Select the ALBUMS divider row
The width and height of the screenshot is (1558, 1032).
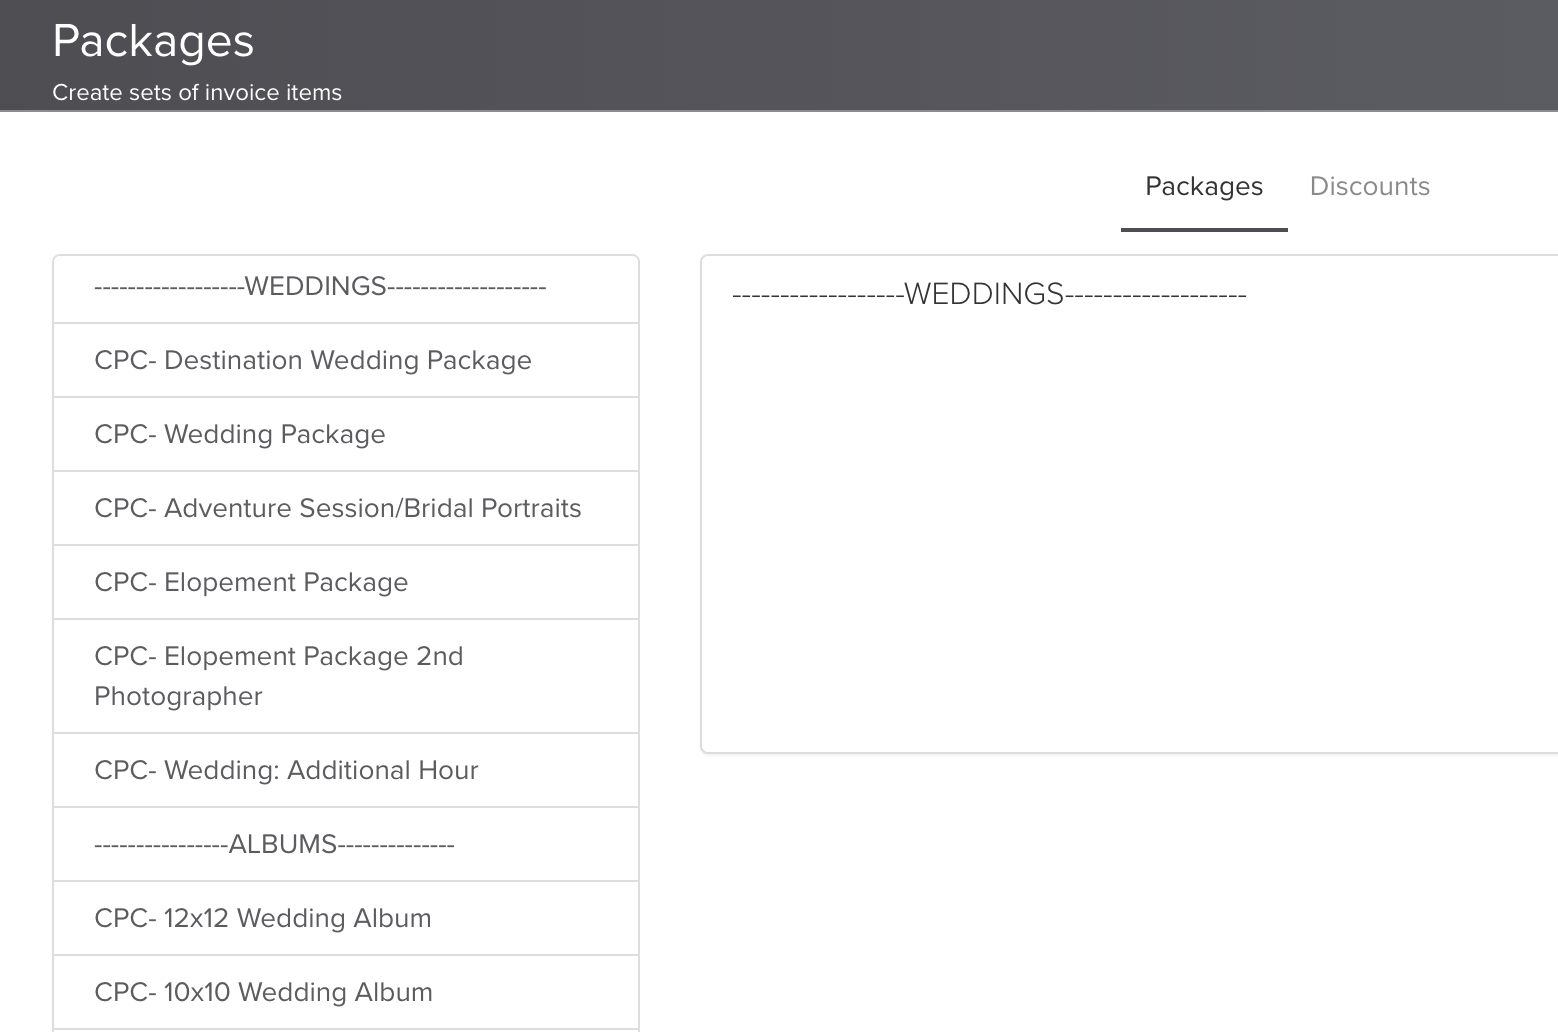(274, 845)
